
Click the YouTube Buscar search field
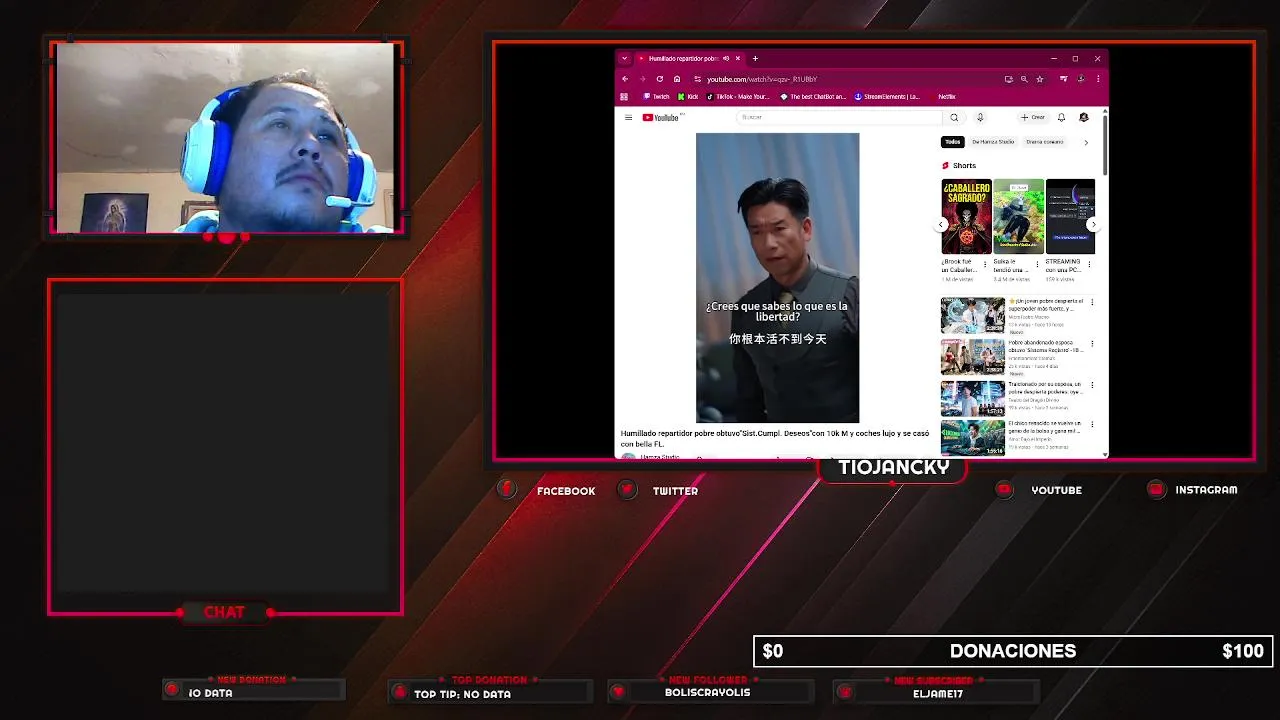(x=840, y=117)
